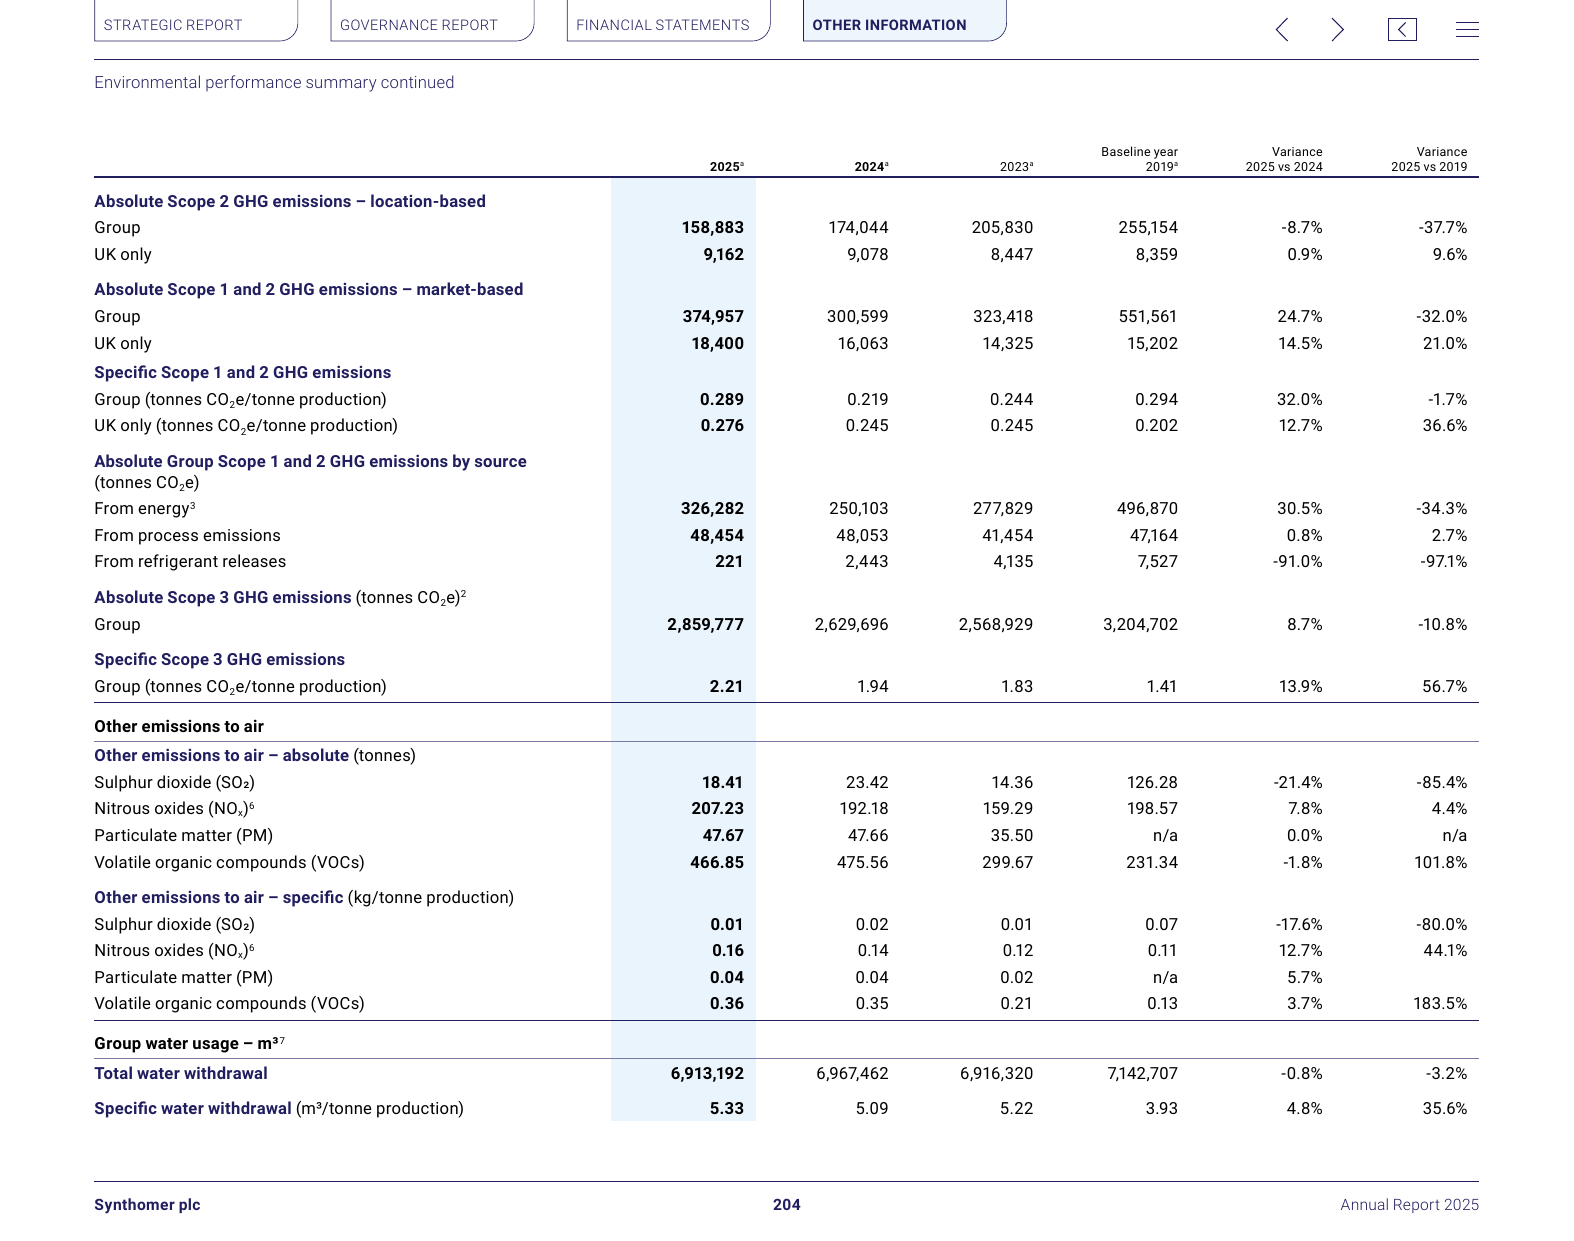Click the 2025 Group value 158,883
The width and height of the screenshot is (1574, 1241).
(x=712, y=228)
